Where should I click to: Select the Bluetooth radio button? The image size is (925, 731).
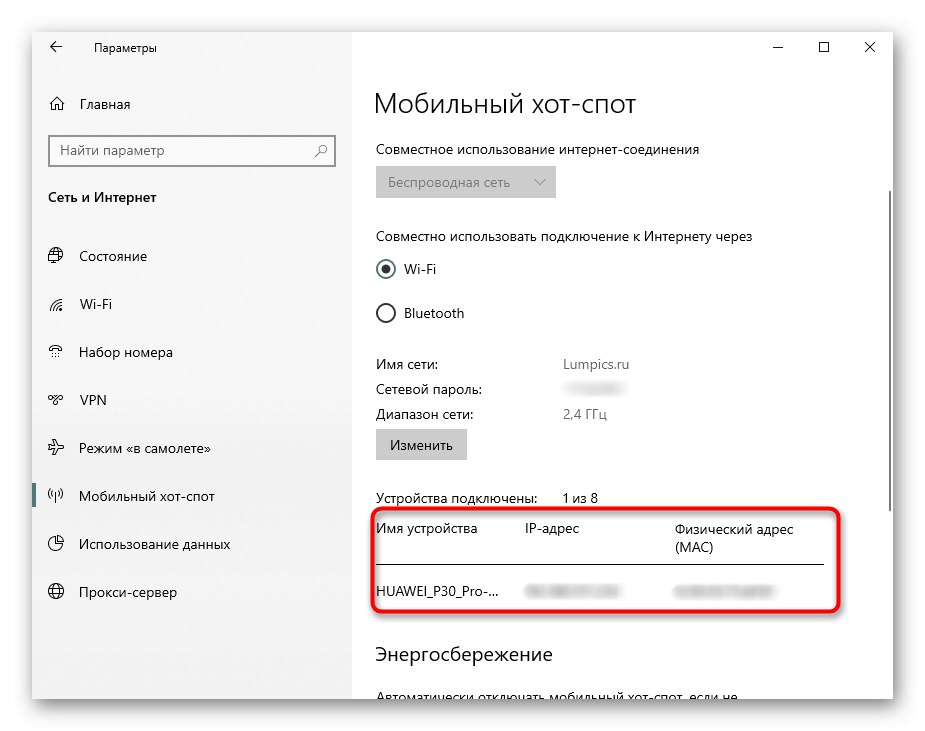point(386,313)
